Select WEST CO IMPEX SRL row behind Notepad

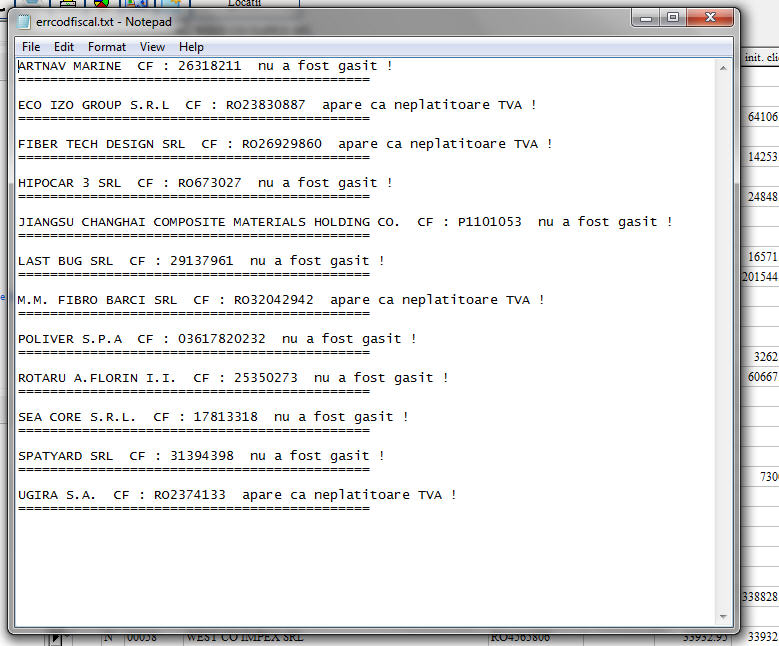[244, 638]
